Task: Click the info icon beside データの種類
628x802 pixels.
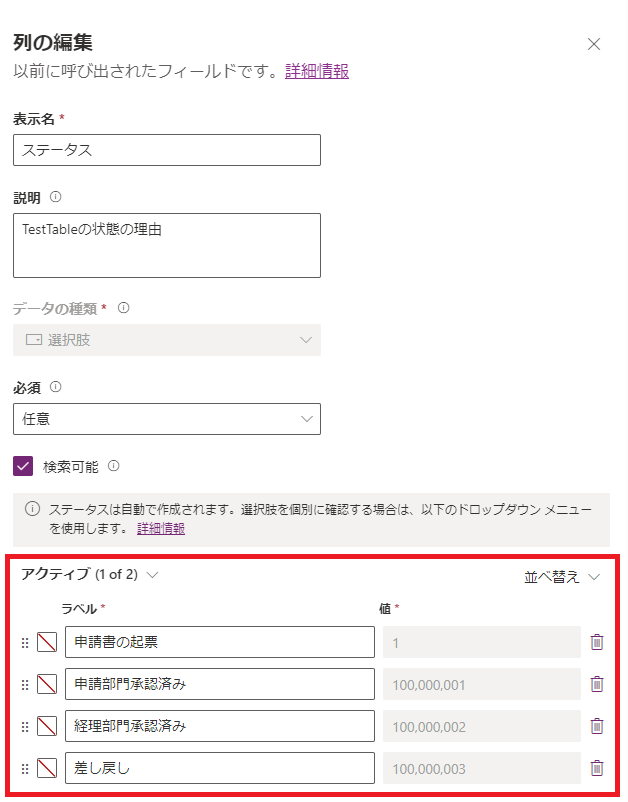Action: (123, 308)
